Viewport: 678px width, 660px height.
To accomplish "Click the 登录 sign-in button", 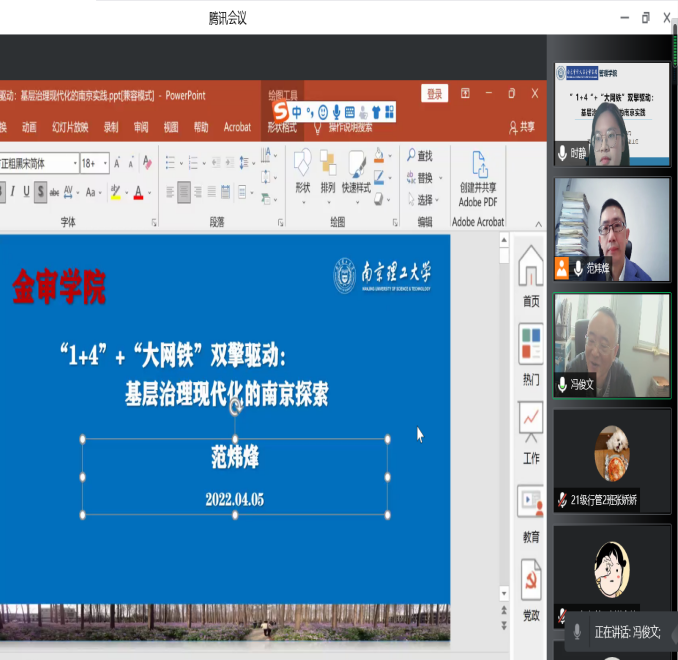I will (434, 94).
